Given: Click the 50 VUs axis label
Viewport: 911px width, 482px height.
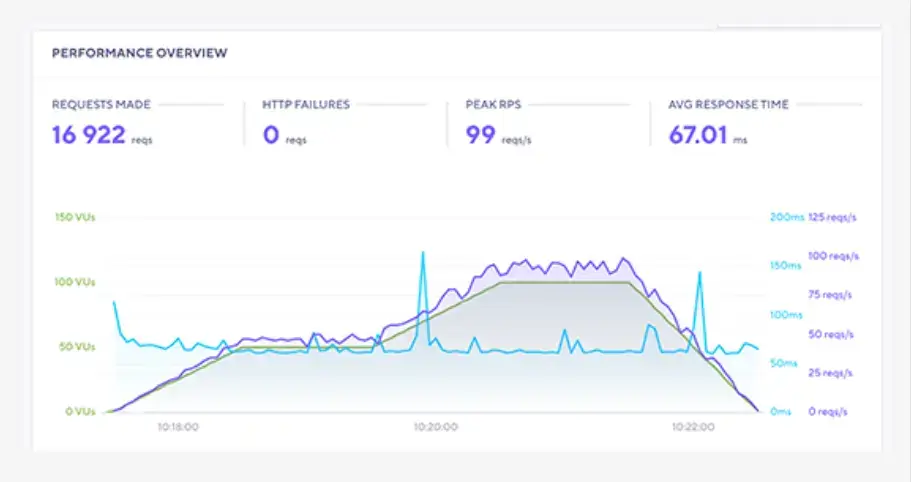Looking at the screenshot, I should click(x=77, y=347).
